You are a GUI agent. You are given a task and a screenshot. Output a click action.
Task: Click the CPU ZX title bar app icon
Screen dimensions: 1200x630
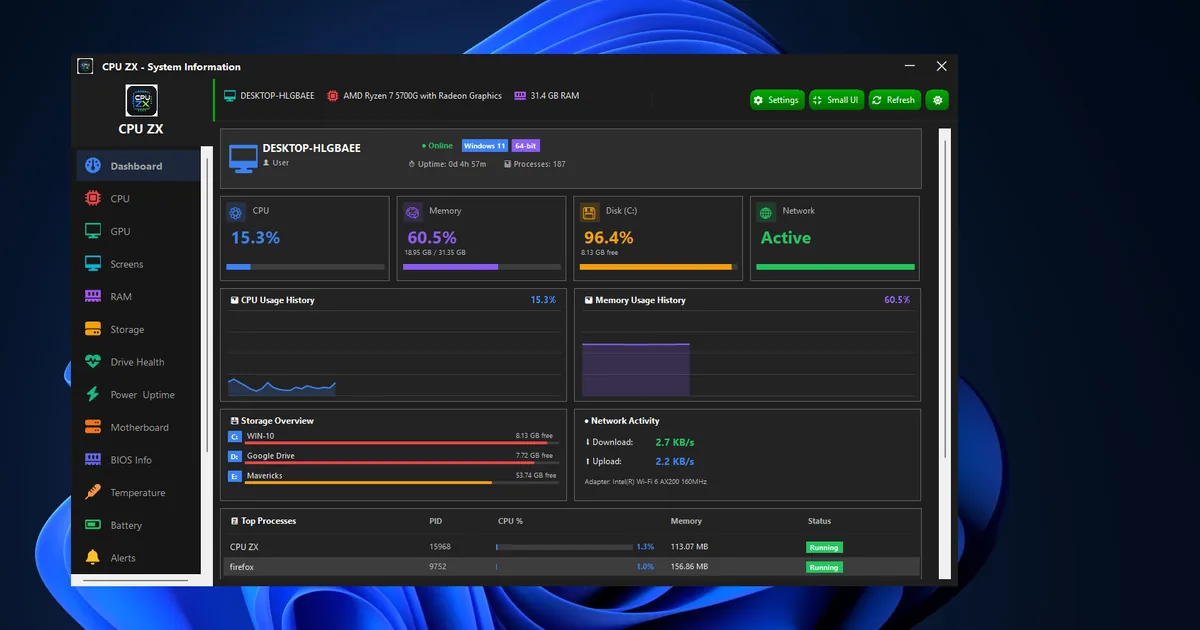point(86,67)
